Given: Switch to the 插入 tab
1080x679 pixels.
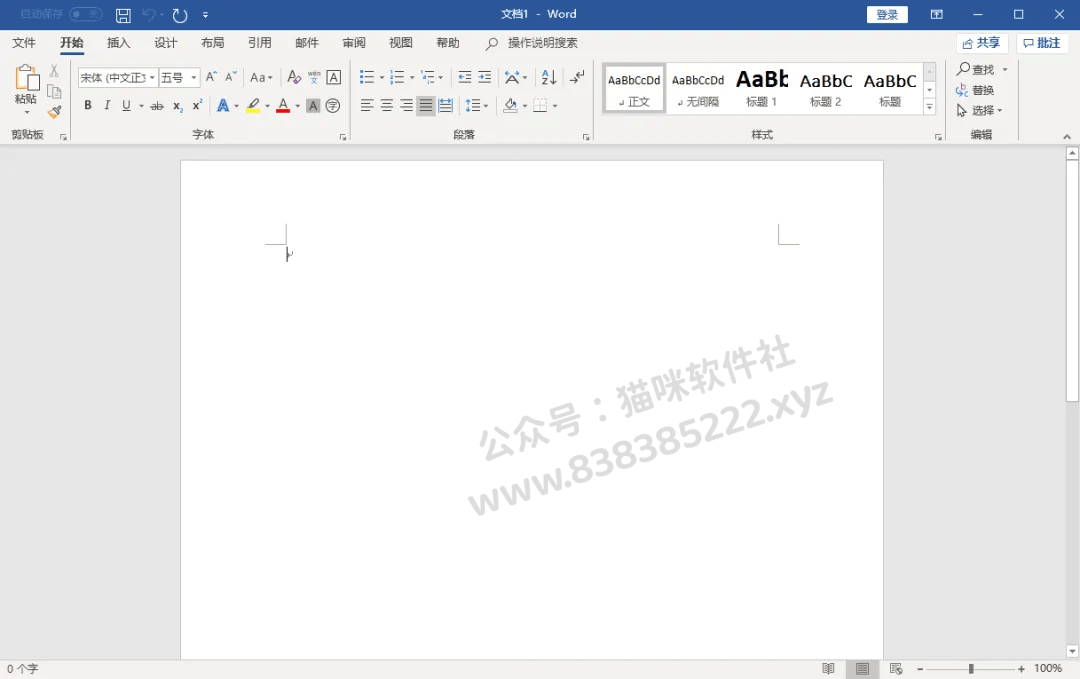Looking at the screenshot, I should (x=118, y=43).
